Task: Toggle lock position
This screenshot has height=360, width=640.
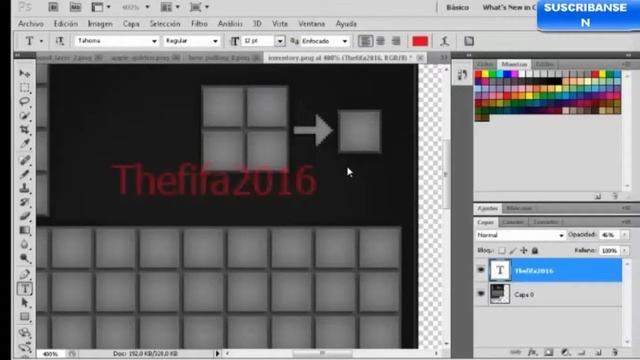Action: click(x=524, y=251)
